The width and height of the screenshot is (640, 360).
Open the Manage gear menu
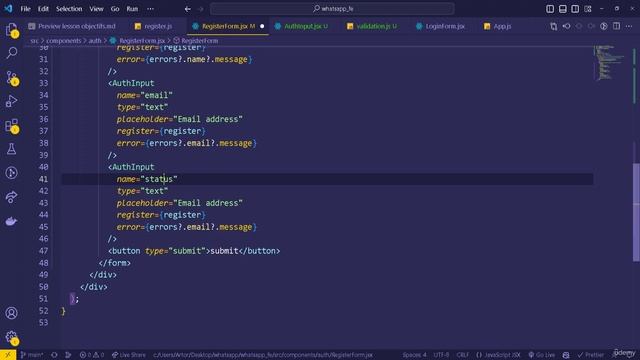tap(11, 337)
